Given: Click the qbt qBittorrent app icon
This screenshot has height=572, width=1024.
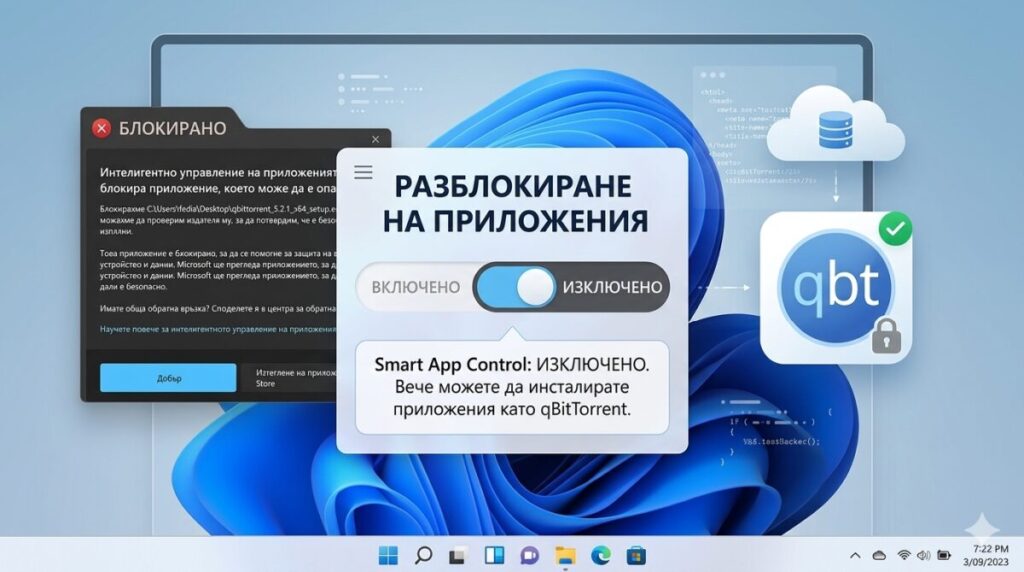Looking at the screenshot, I should [836, 287].
